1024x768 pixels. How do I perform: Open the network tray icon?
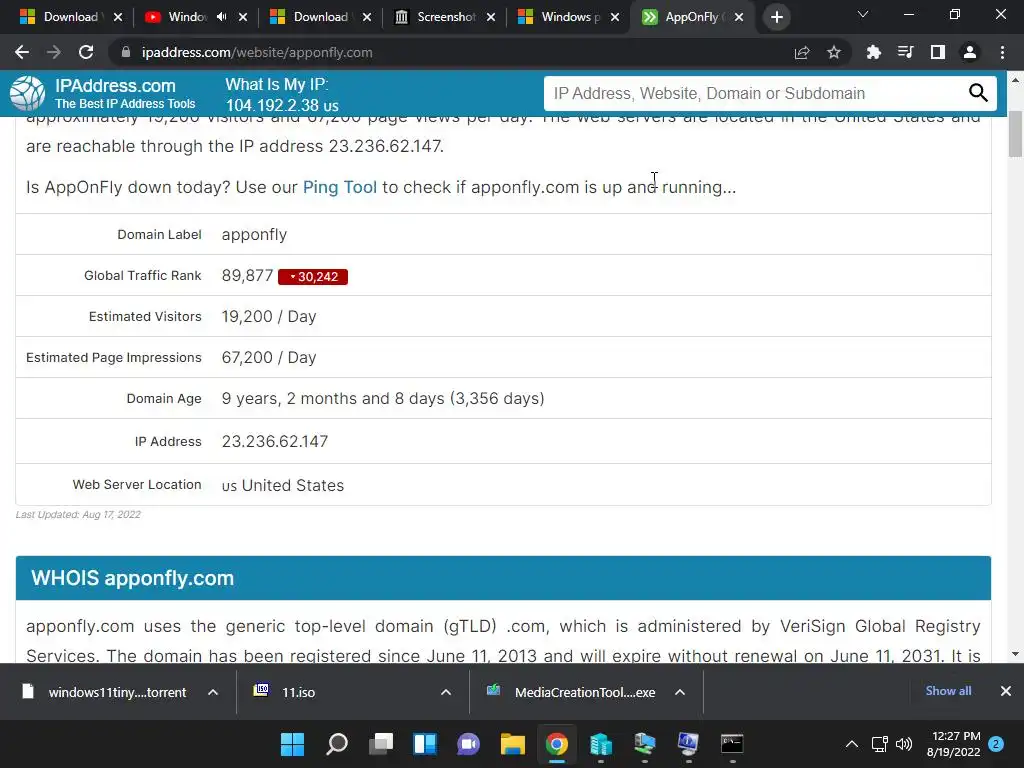879,744
